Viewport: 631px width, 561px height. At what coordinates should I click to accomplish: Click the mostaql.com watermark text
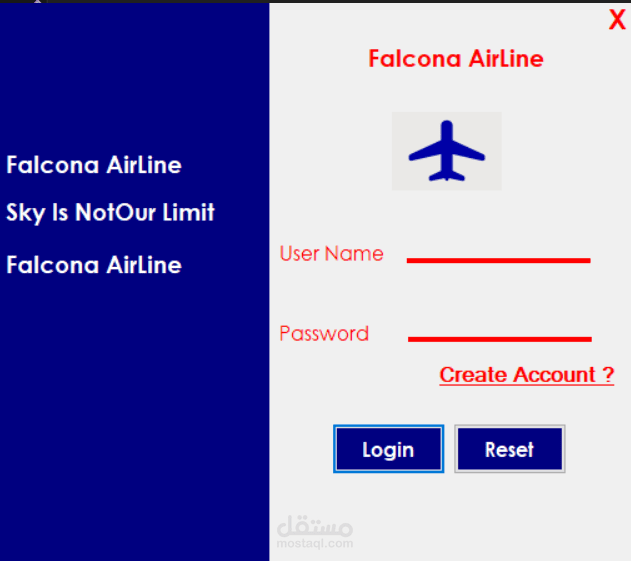315,544
